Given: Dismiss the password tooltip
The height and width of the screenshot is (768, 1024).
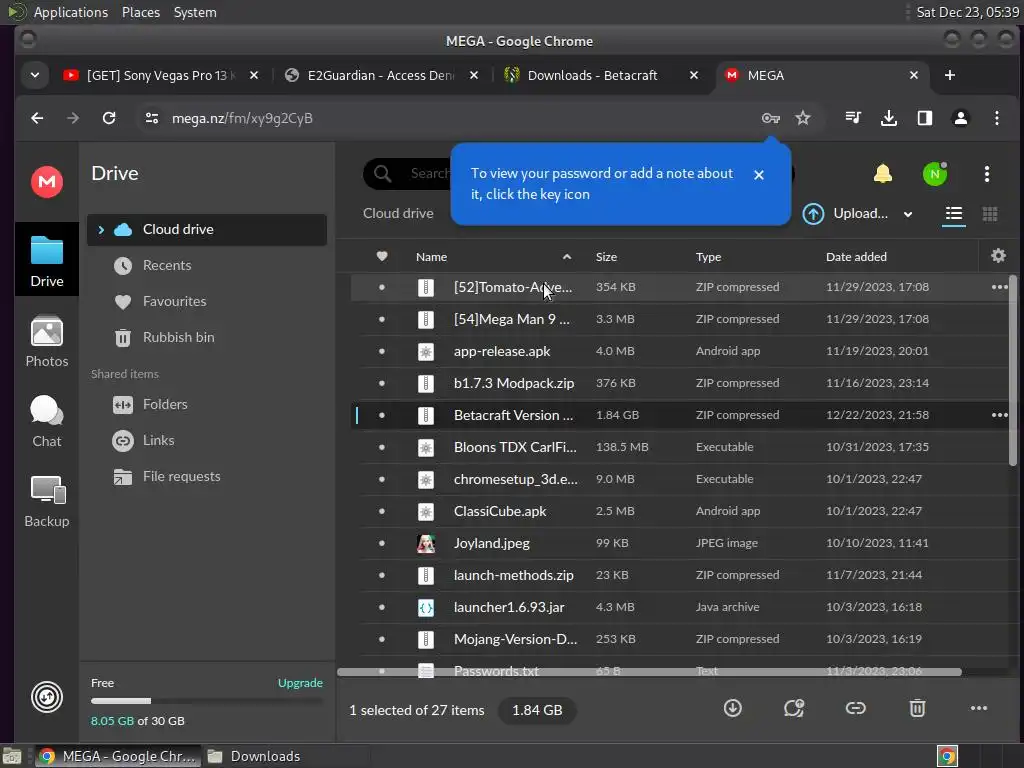Looking at the screenshot, I should click(758, 175).
